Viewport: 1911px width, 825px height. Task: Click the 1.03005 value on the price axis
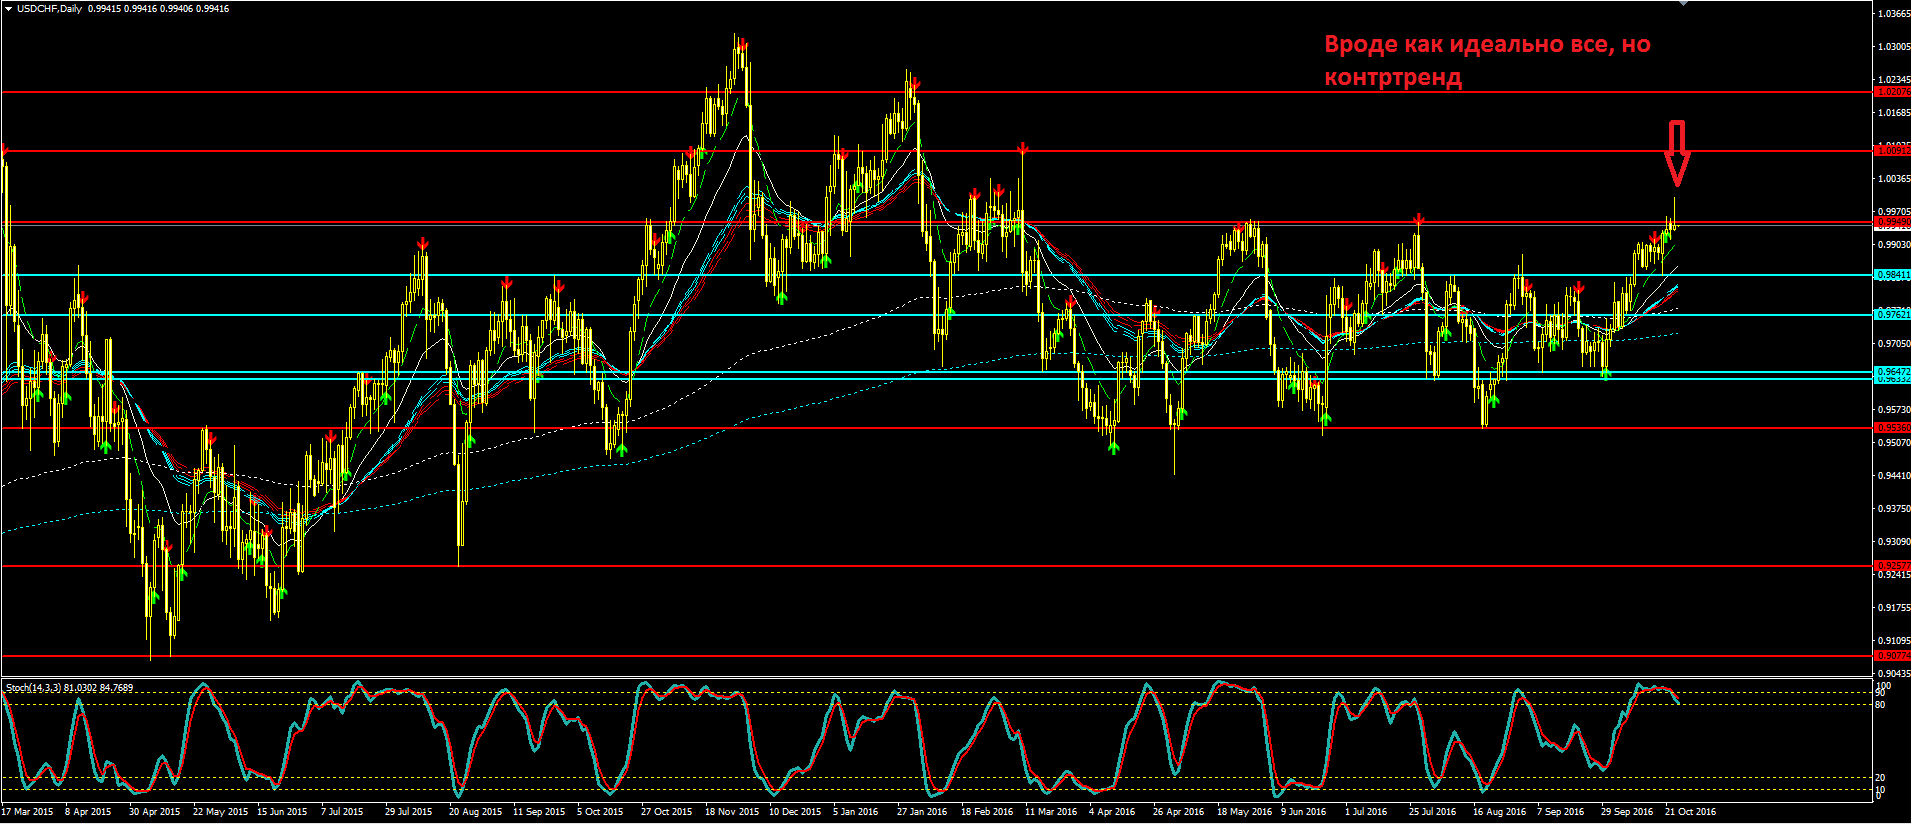click(1894, 47)
